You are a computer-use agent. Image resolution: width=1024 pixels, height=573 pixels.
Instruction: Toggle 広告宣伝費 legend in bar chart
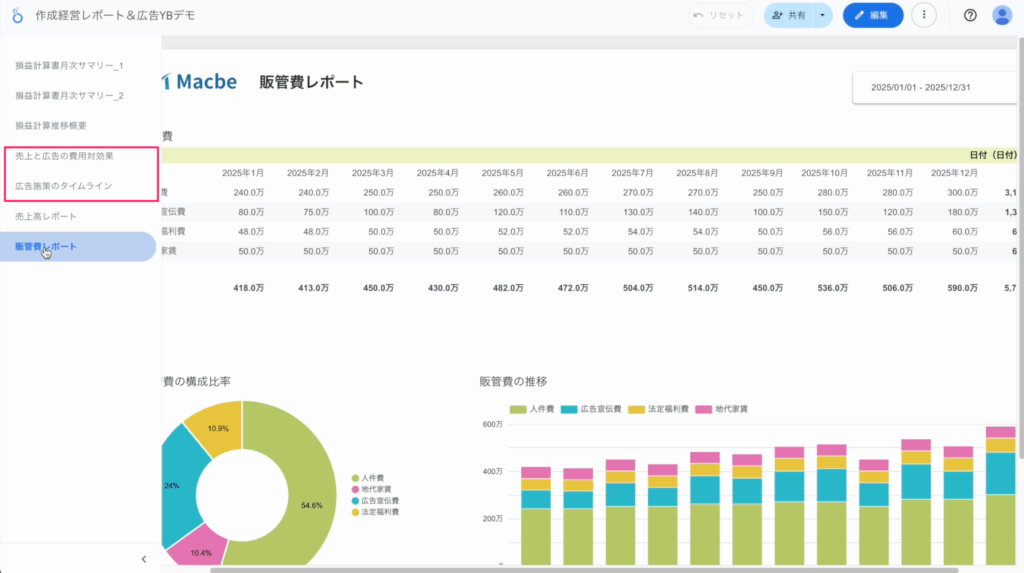coord(592,409)
